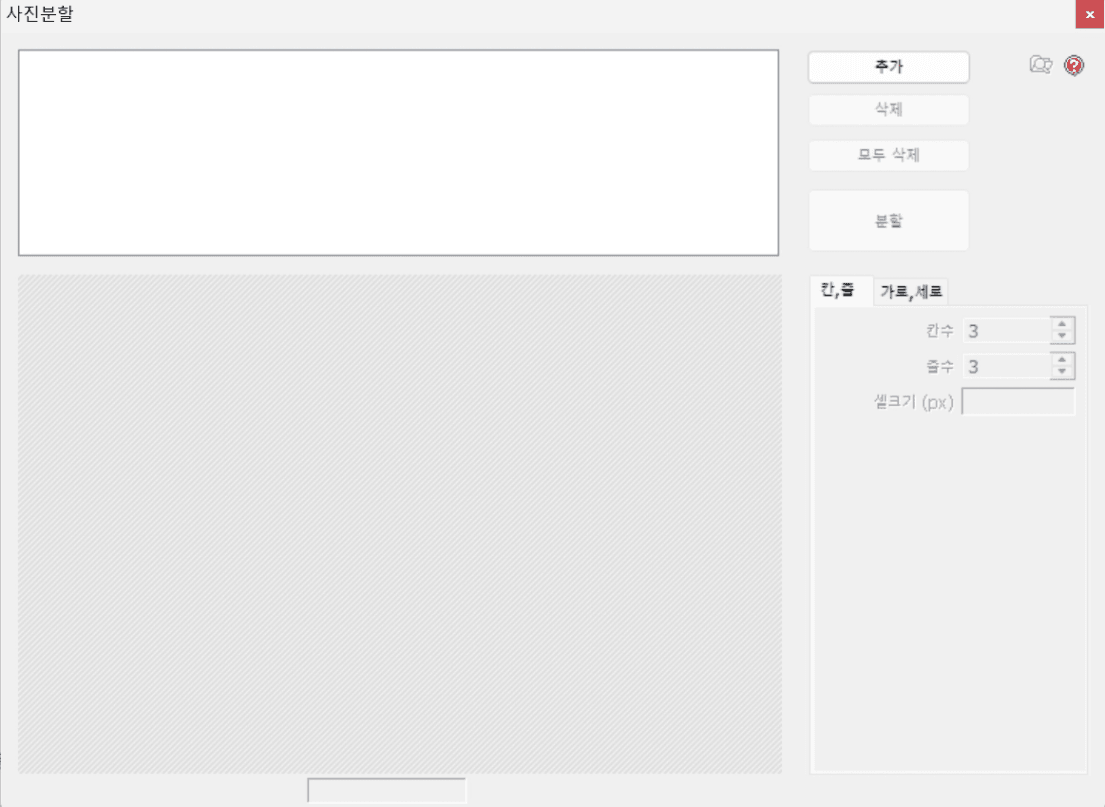Click the bottom status text box
This screenshot has width=1105, height=807.
tap(386, 790)
